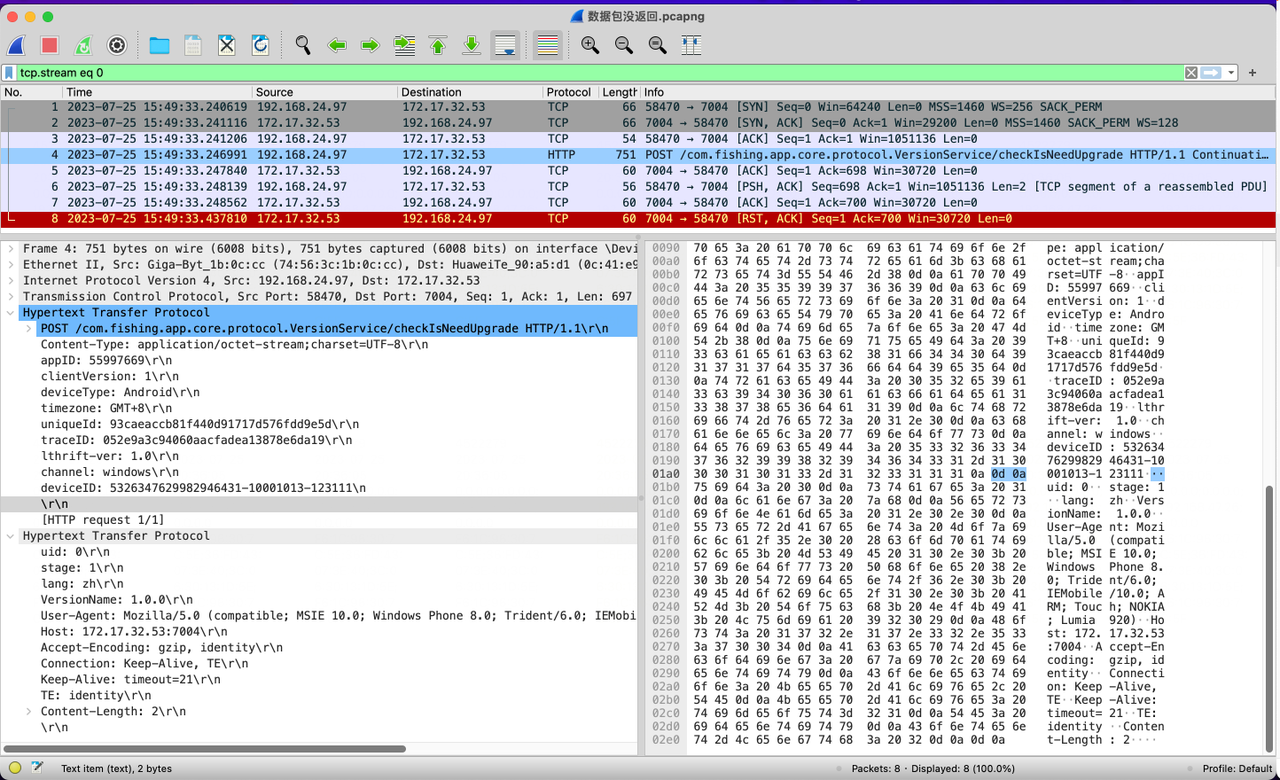Expand the POST checkIsNeedUpgrade request line
The image size is (1280, 780).
29,328
